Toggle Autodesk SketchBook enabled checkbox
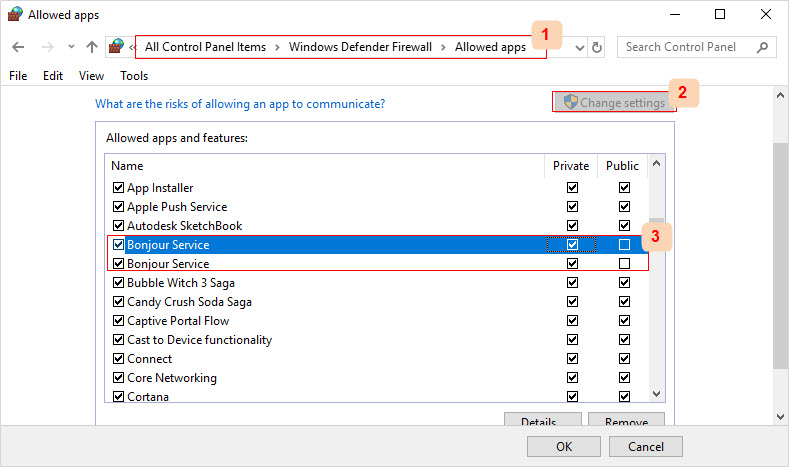 118,225
